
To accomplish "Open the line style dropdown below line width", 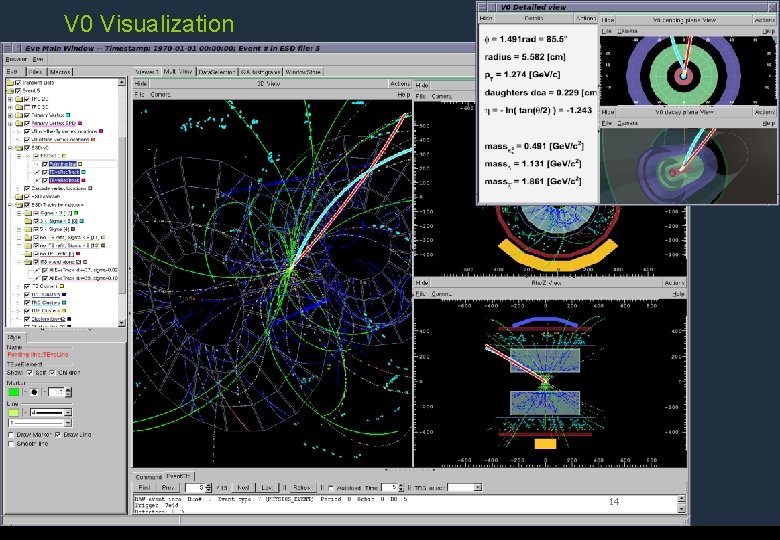I will click(x=68, y=423).
